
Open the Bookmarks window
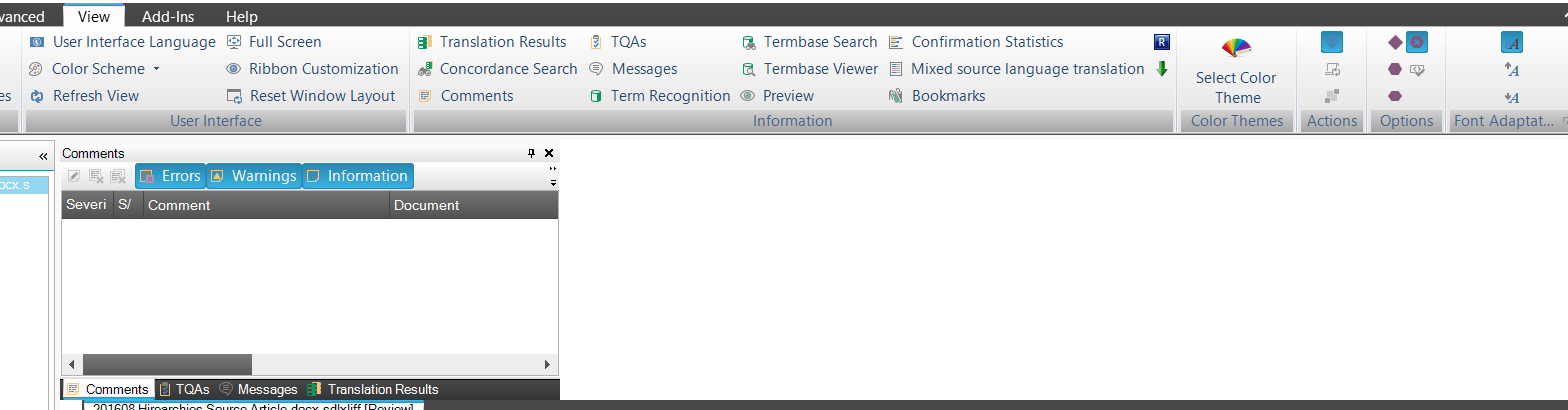tap(936, 96)
